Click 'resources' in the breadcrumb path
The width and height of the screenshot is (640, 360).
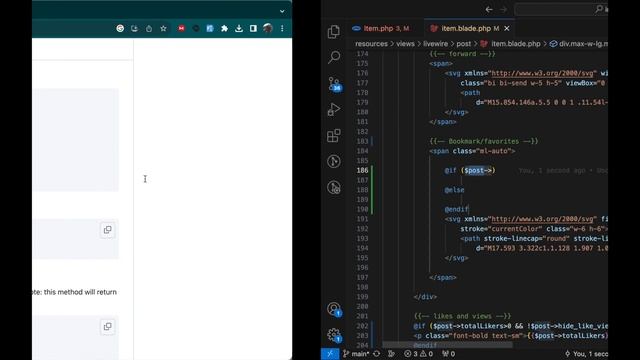371,44
